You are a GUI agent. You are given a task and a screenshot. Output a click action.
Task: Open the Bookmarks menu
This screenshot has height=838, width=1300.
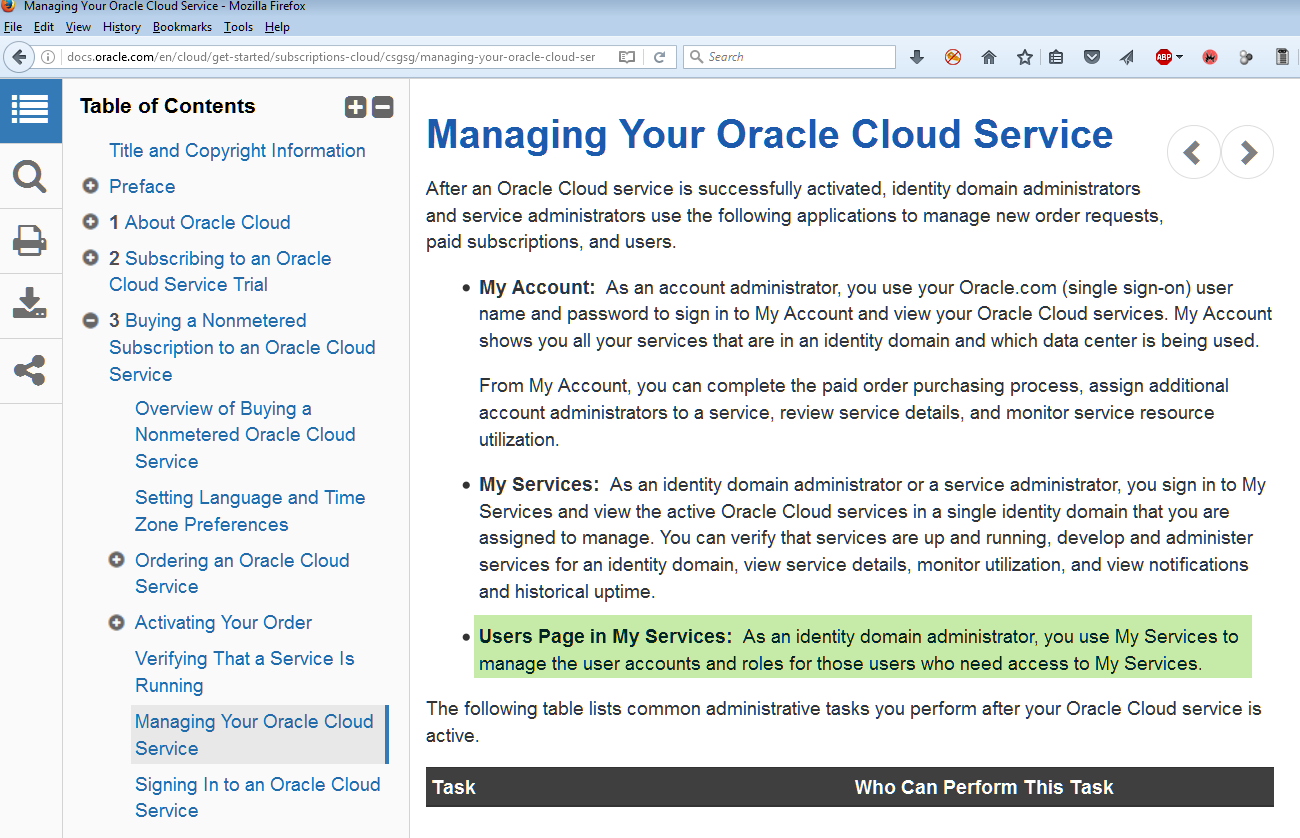point(183,27)
